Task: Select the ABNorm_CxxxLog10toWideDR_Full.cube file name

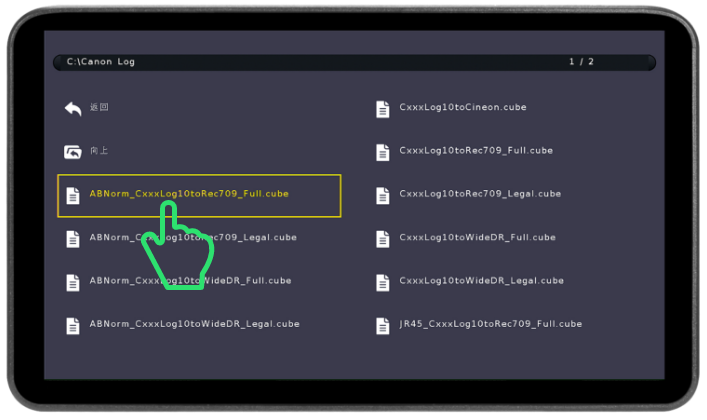Action: tap(190, 281)
